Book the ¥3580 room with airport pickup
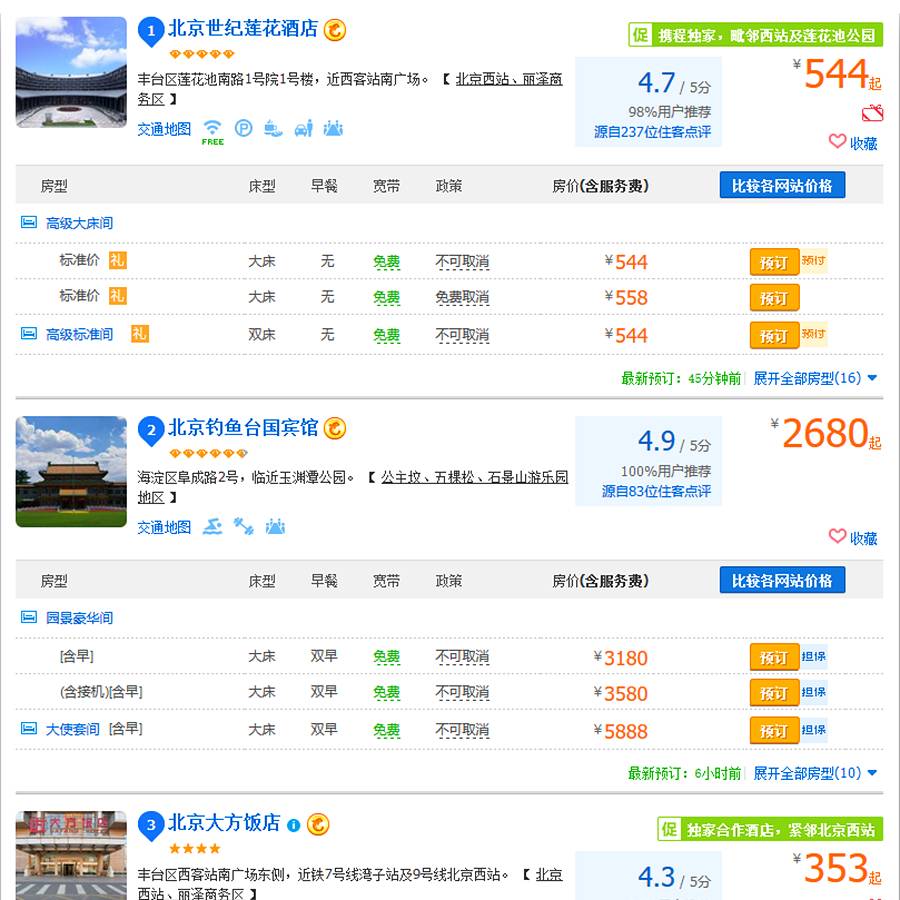Image resolution: width=900 pixels, height=900 pixels. point(774,693)
